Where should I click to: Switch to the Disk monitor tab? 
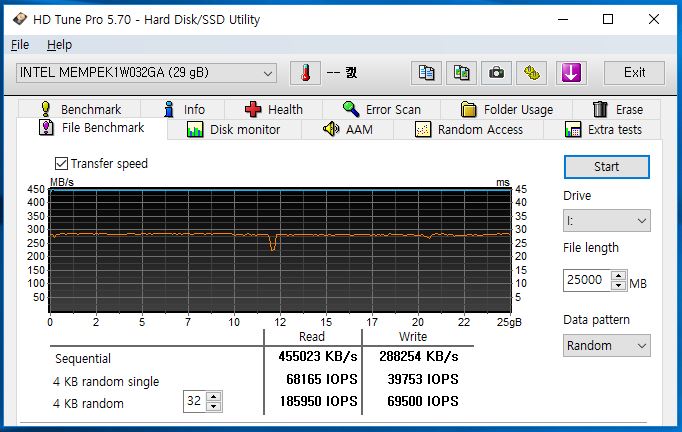234,130
